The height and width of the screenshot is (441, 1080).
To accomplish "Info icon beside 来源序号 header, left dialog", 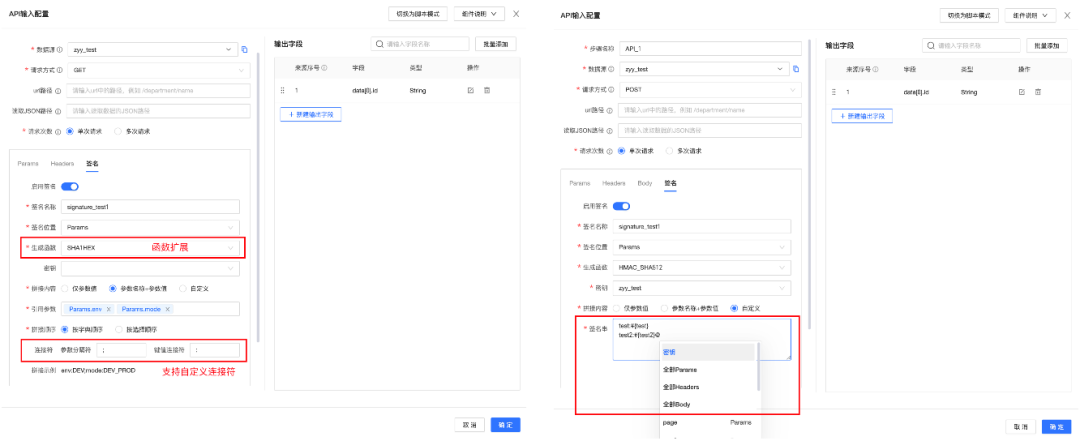I will coord(324,68).
